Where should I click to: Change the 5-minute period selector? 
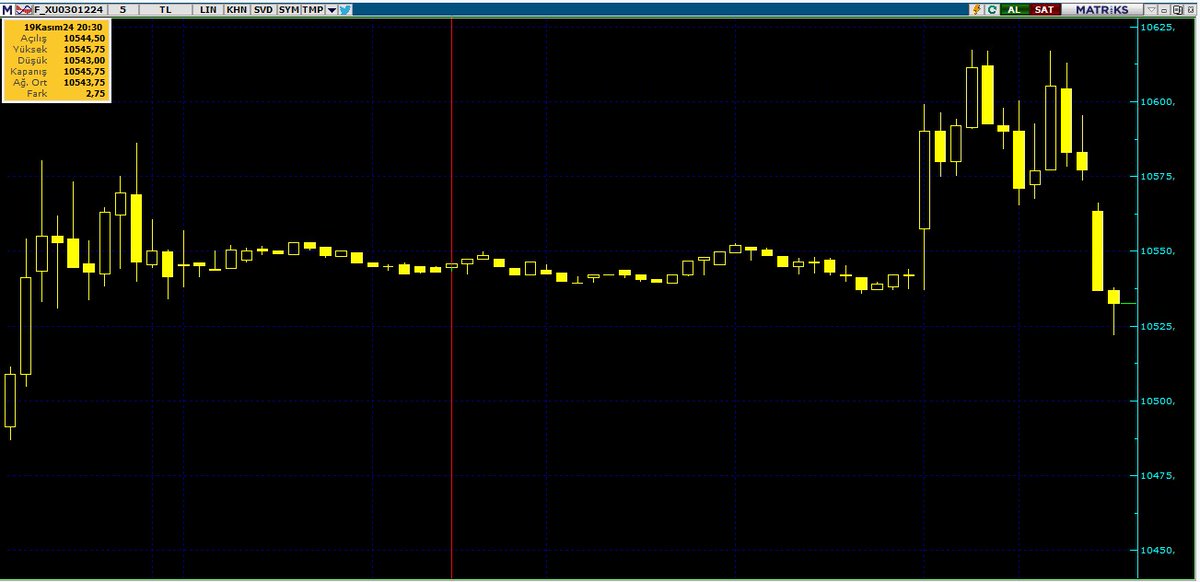(123, 10)
